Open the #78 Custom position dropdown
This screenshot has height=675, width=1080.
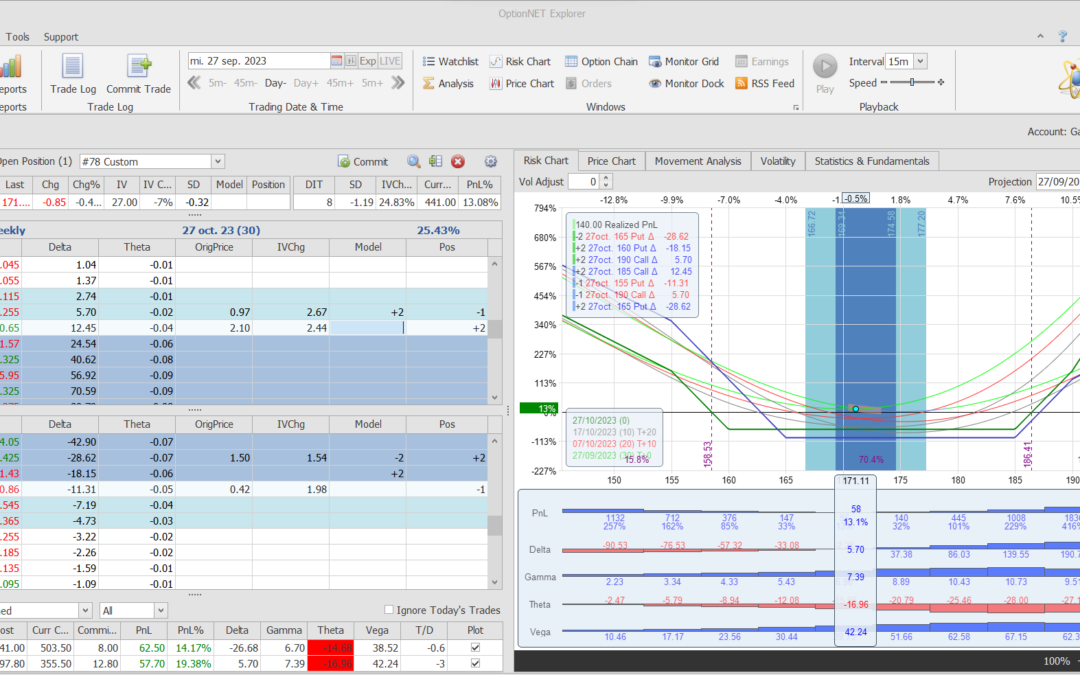217,161
